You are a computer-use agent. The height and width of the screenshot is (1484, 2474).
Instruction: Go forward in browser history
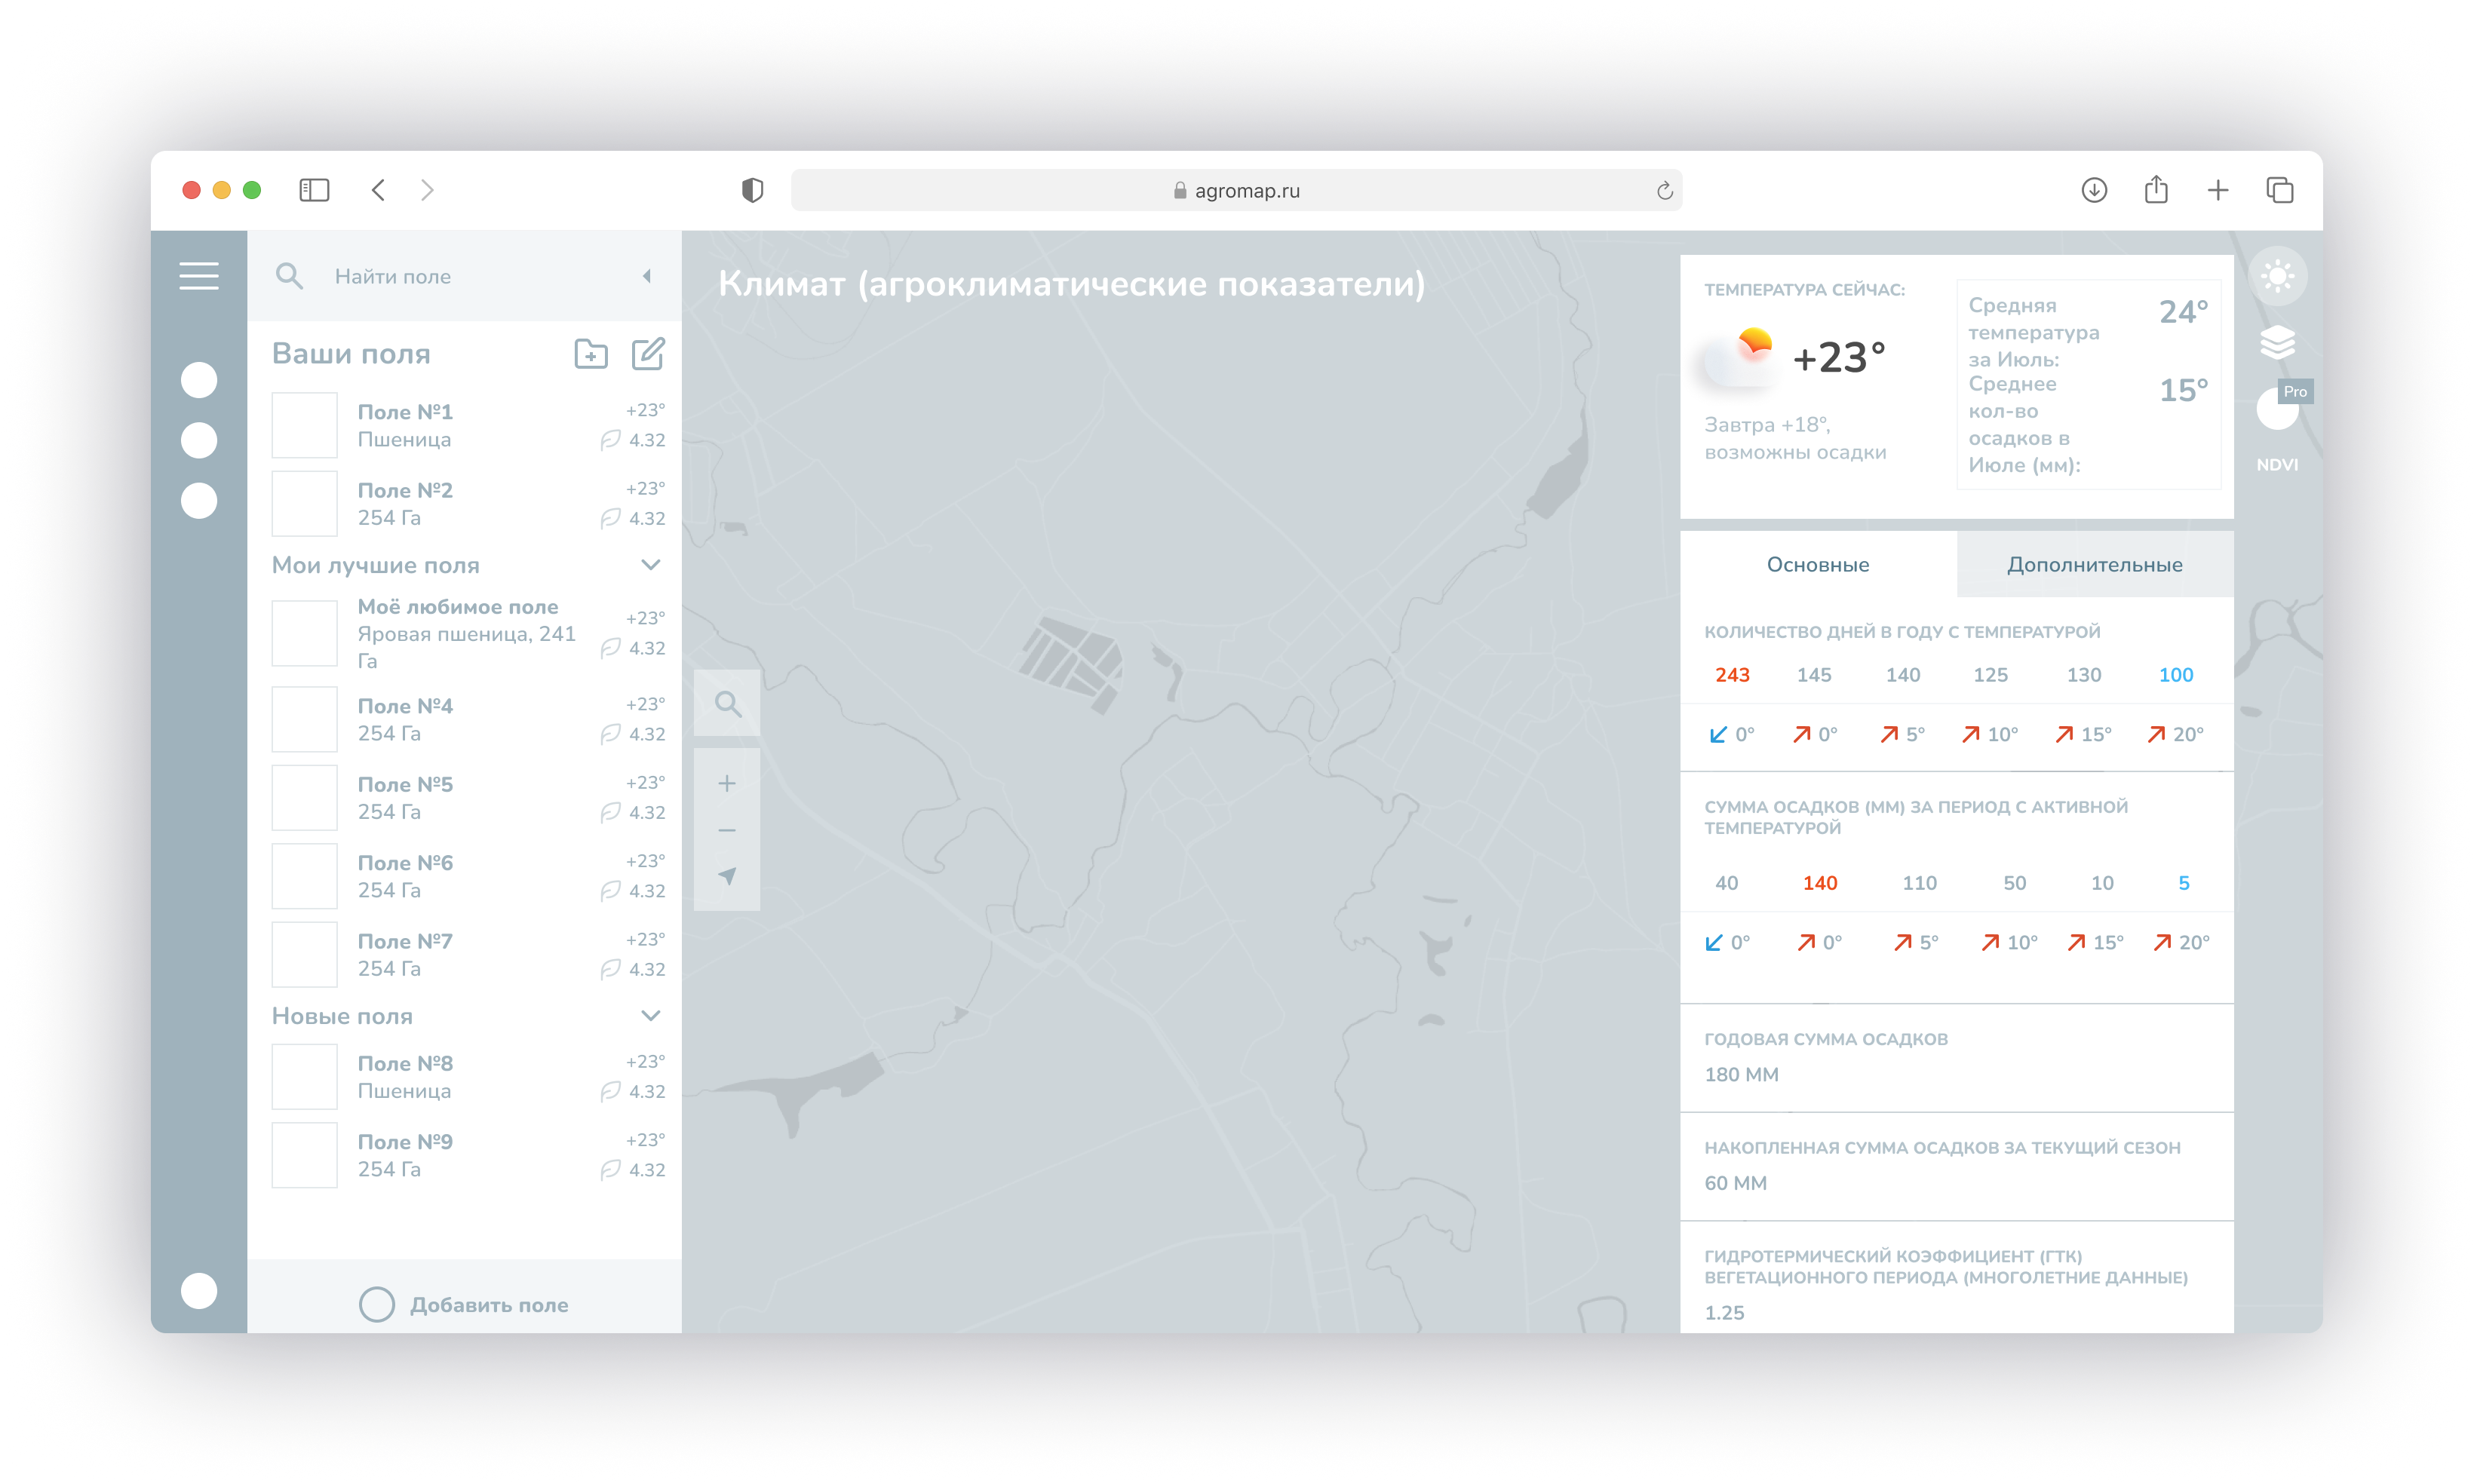428,190
